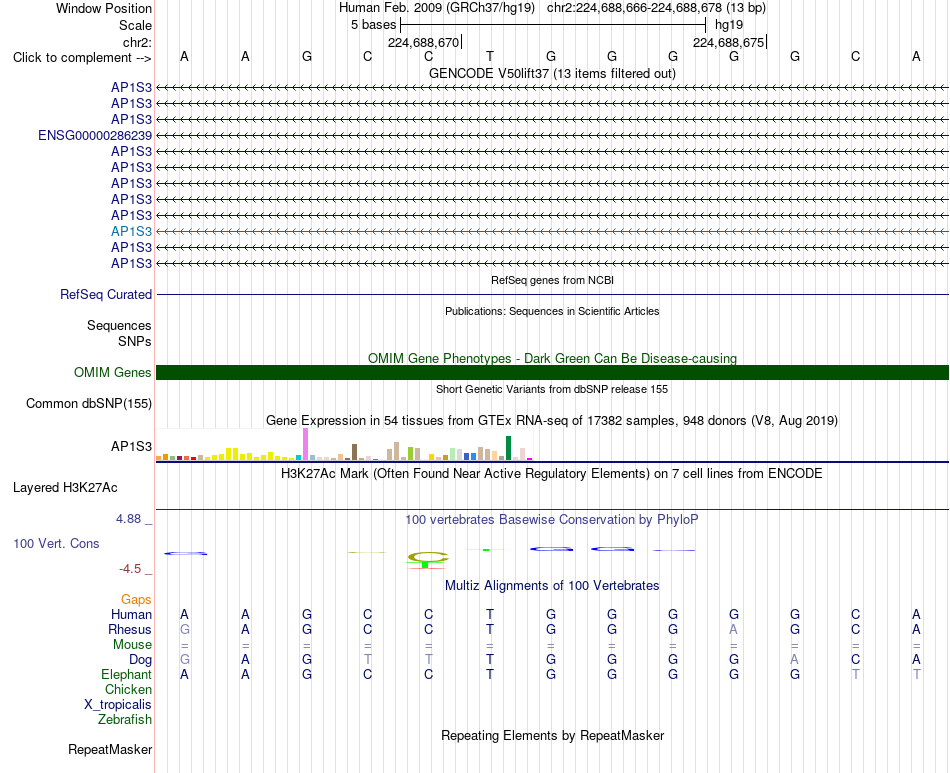Click the tall violet bar in GTEx chart

[305, 444]
